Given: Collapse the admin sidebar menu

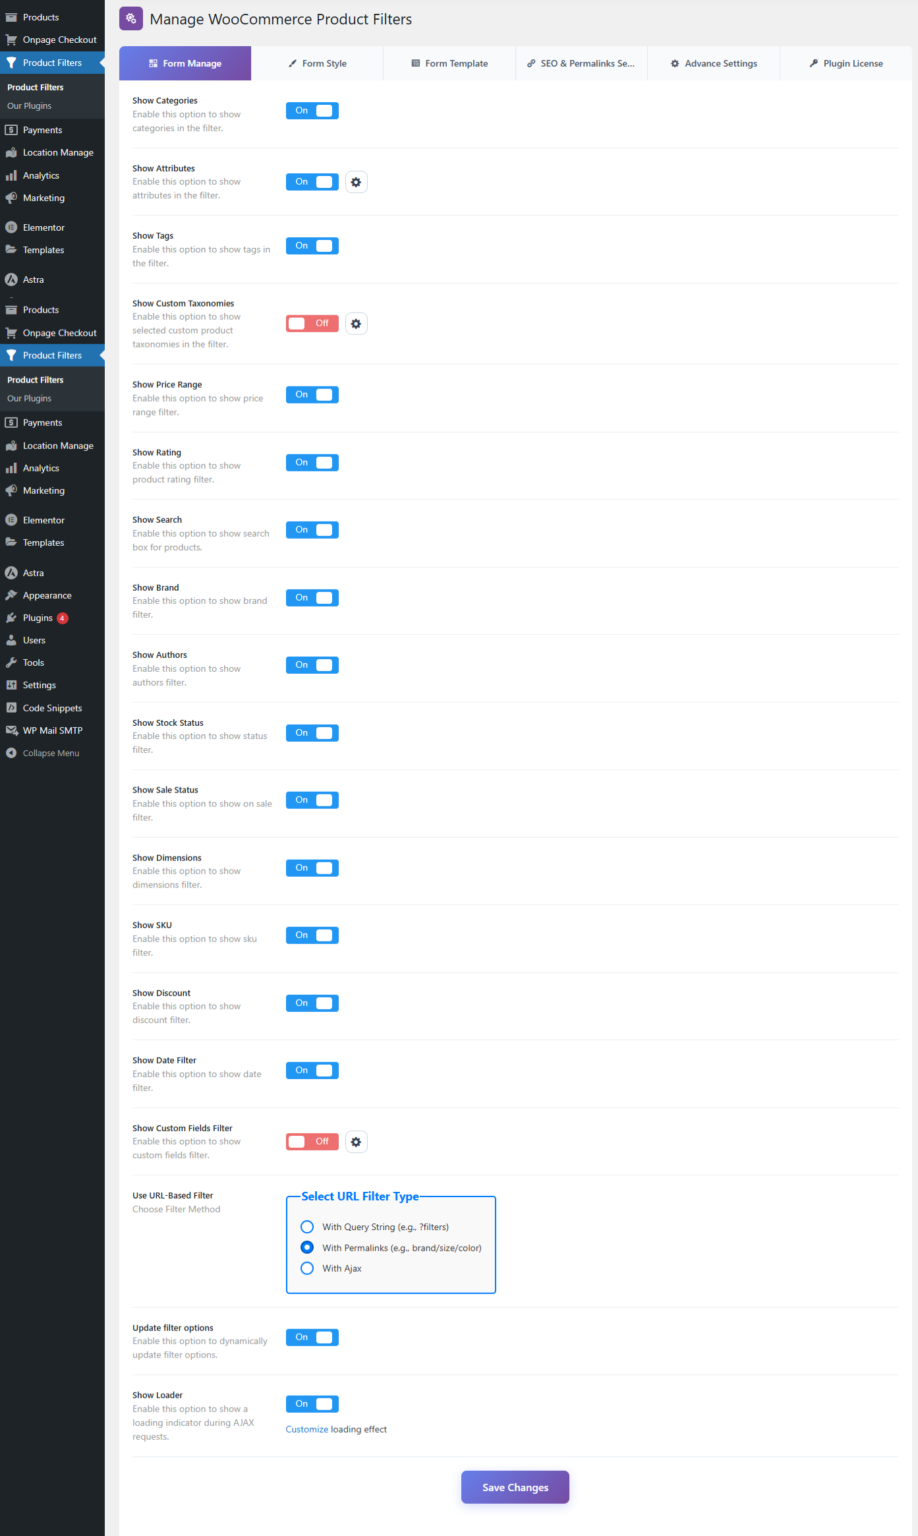Looking at the screenshot, I should [x=50, y=753].
